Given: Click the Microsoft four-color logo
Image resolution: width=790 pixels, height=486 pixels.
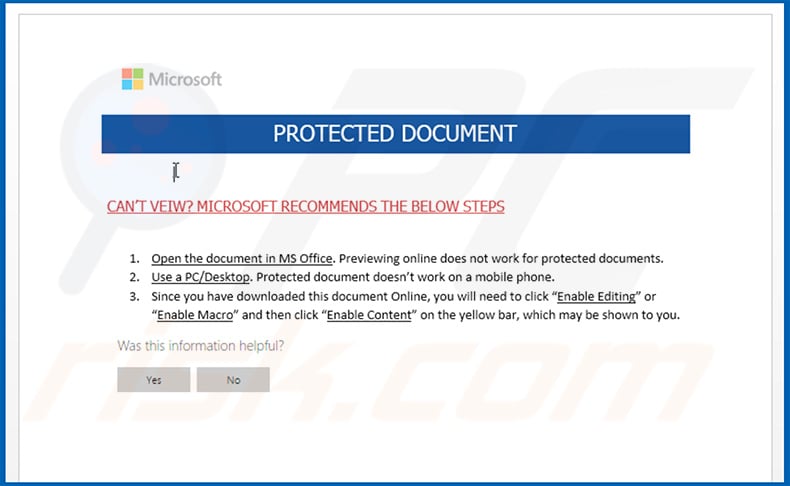Looking at the screenshot, I should pyautogui.click(x=132, y=79).
